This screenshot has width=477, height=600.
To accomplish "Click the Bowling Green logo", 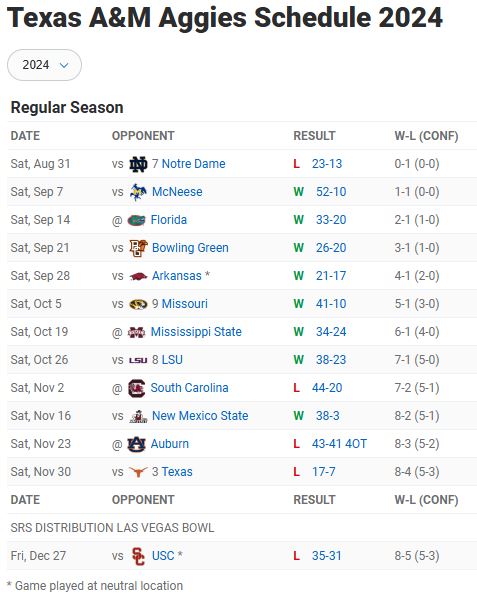I will point(138,248).
